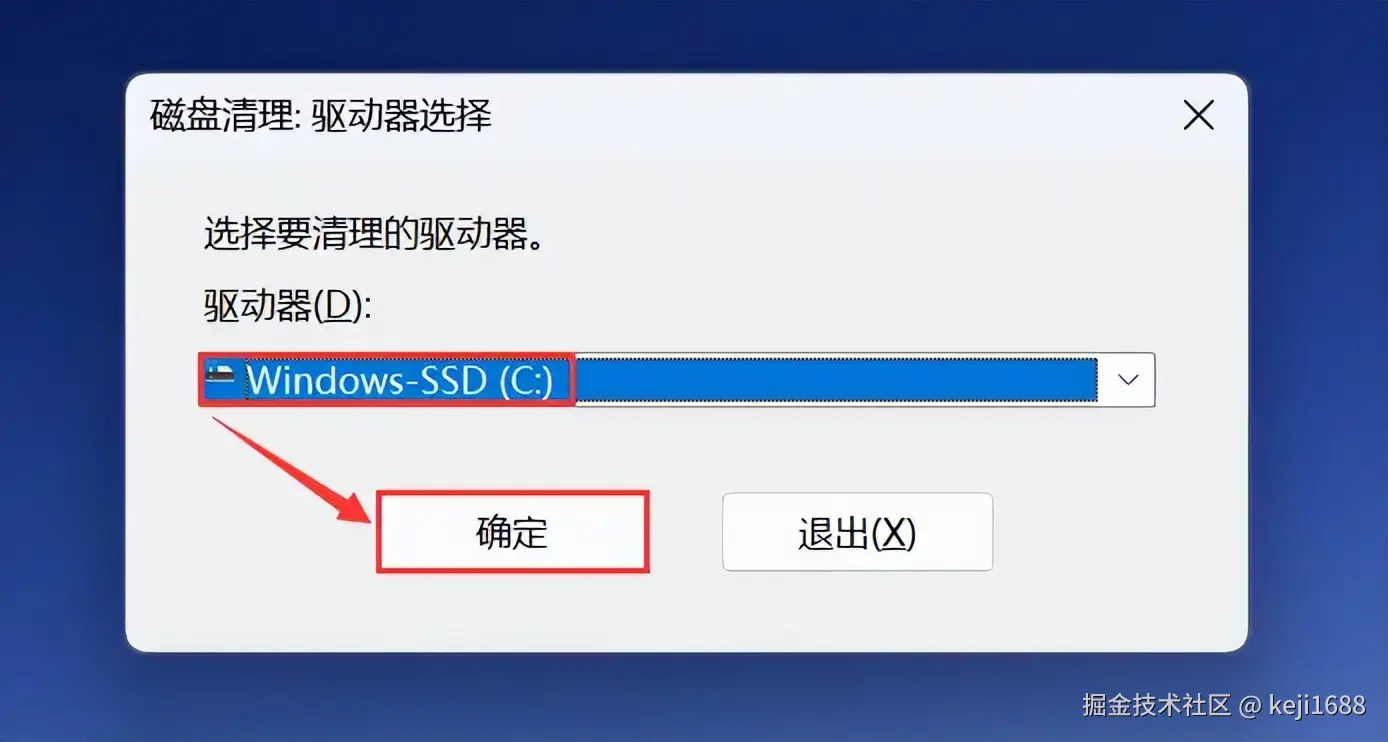Screen dimensions: 1388x742
Task: Click the 驱动器(D): field label
Action: pyautogui.click(x=287, y=307)
